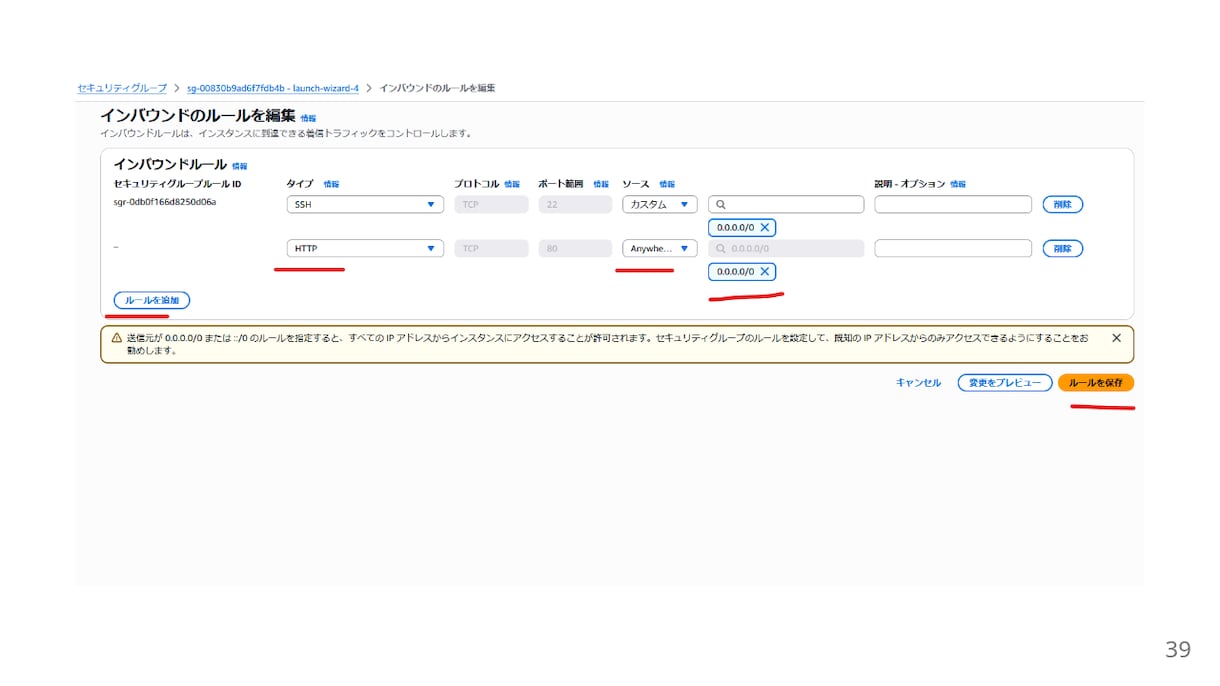
Task: Remove 0.0.0.0/0 tag in SSH row
Action: click(765, 228)
